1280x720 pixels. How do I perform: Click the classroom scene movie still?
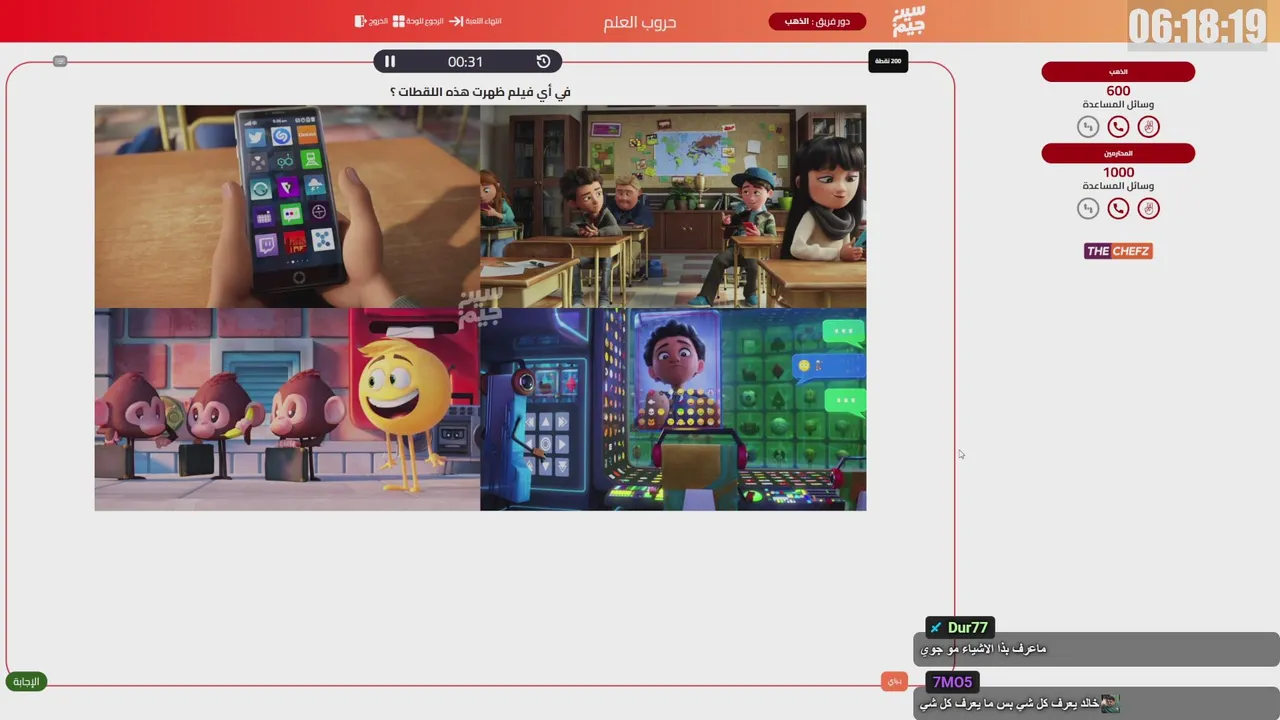point(673,206)
